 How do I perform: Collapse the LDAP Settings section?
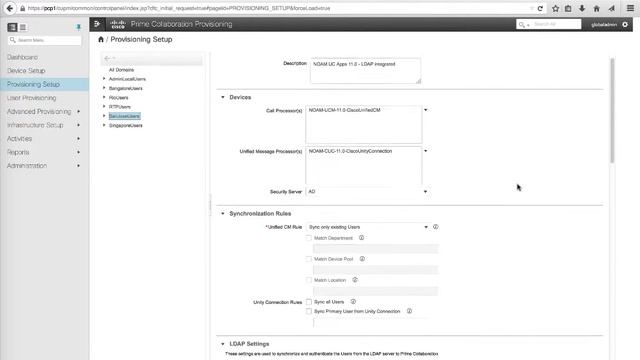pos(223,344)
